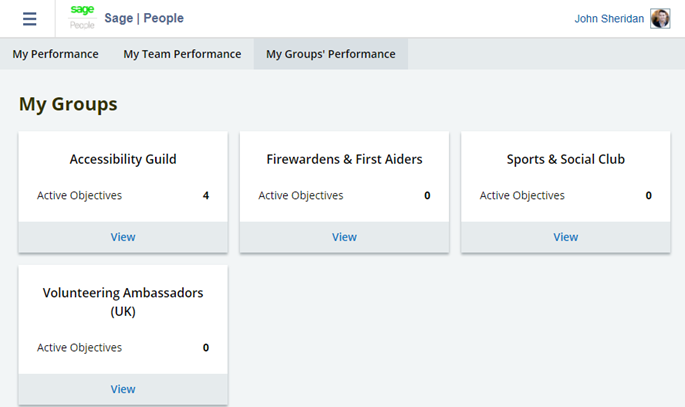Click the Volunteering Ambassadors (UK) title

pos(123,302)
